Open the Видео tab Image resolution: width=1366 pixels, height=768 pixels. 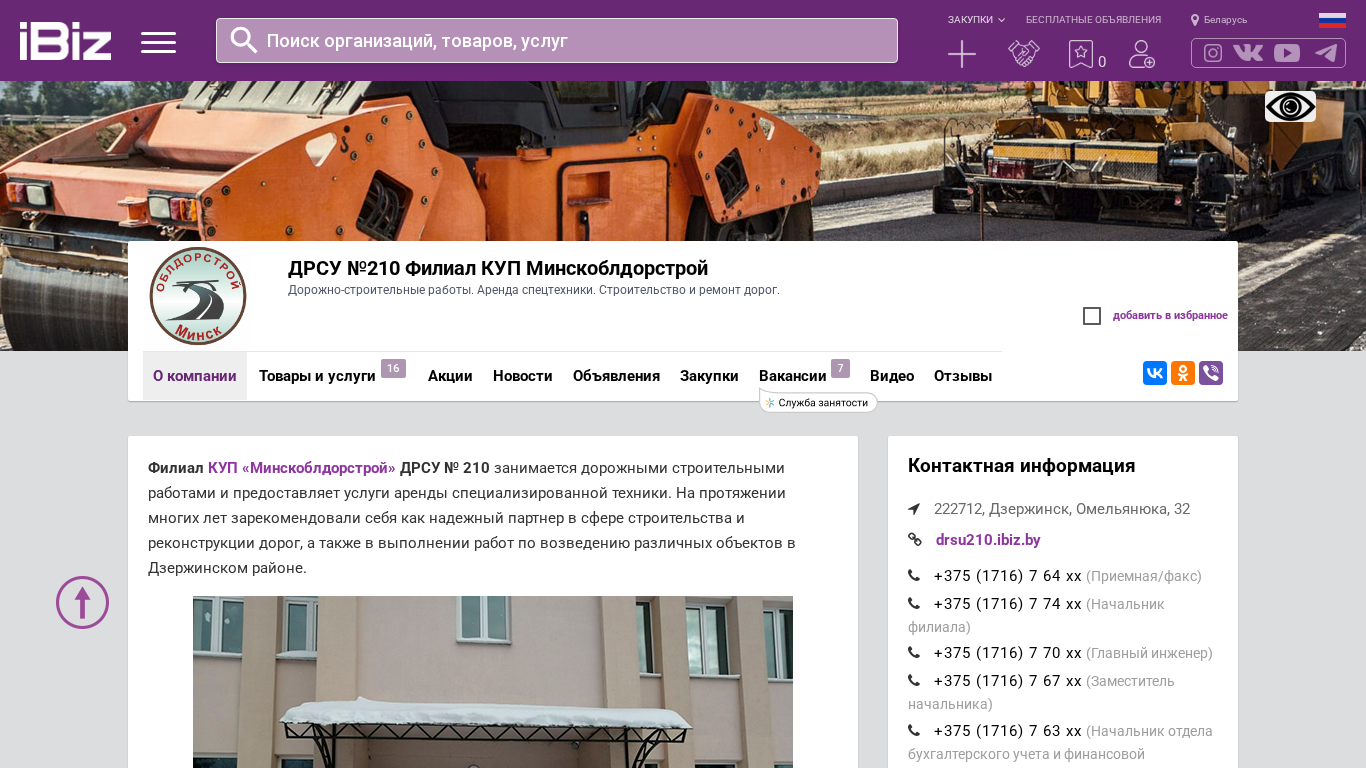point(892,376)
